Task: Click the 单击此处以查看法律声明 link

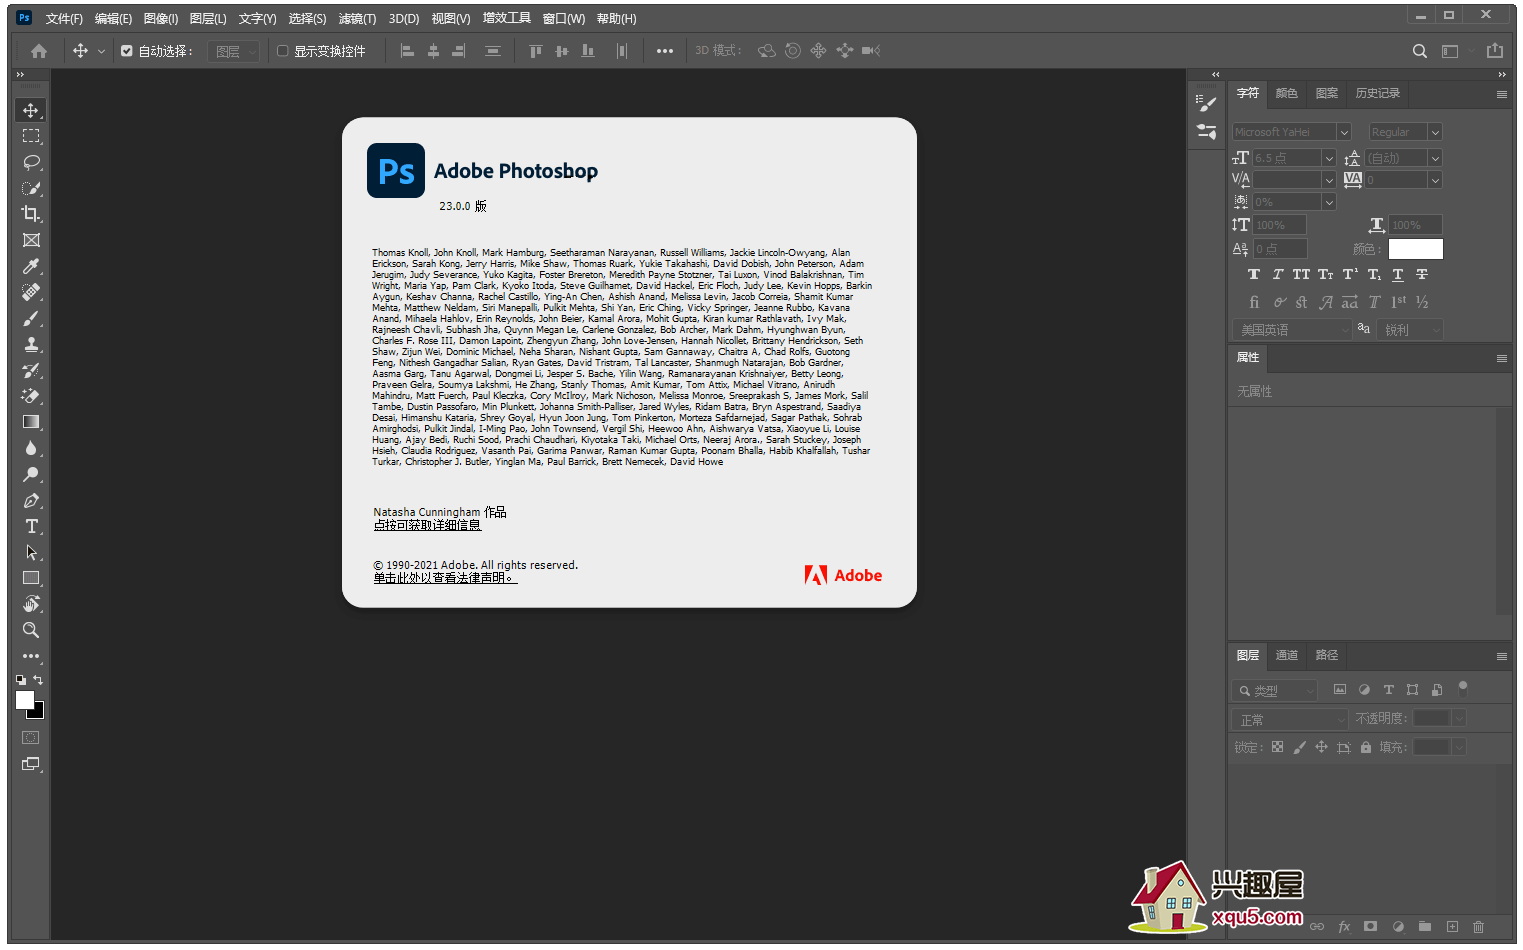Action: pyautogui.click(x=445, y=578)
